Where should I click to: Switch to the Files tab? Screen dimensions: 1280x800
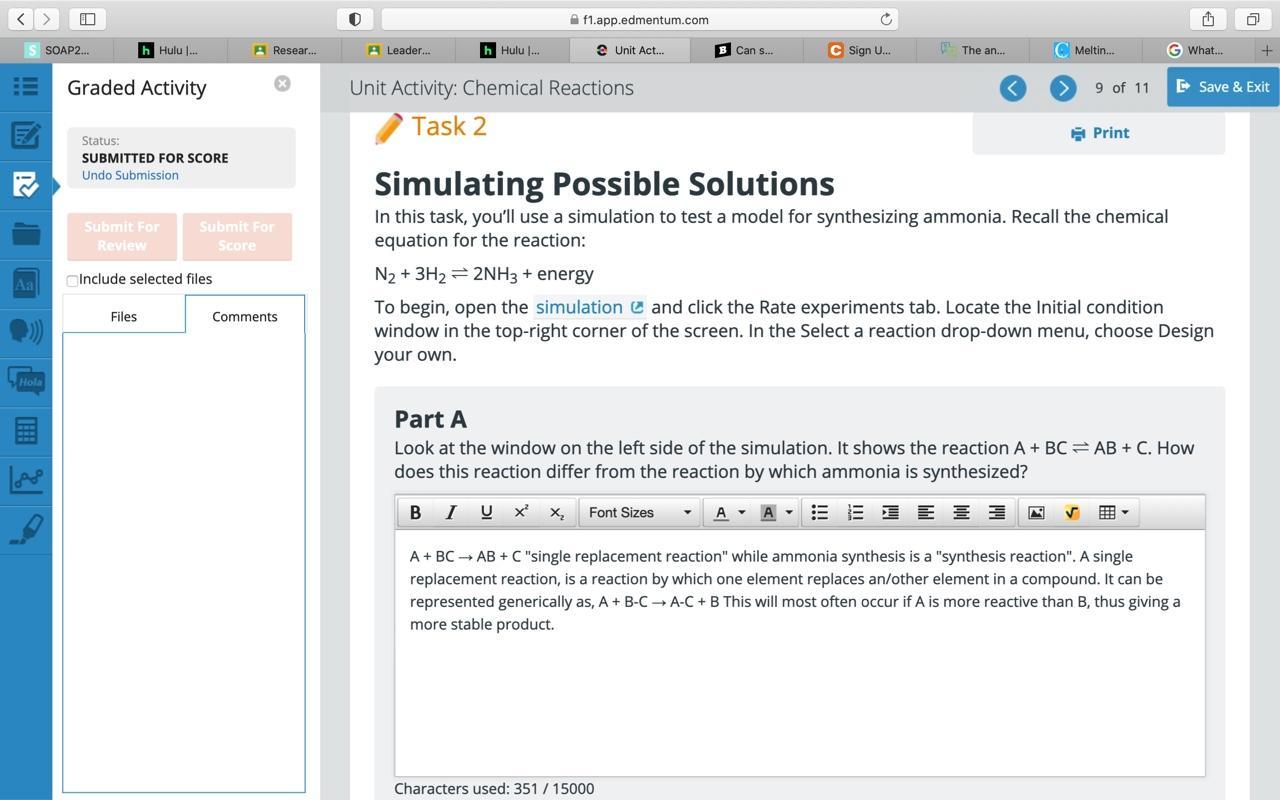pyautogui.click(x=124, y=316)
